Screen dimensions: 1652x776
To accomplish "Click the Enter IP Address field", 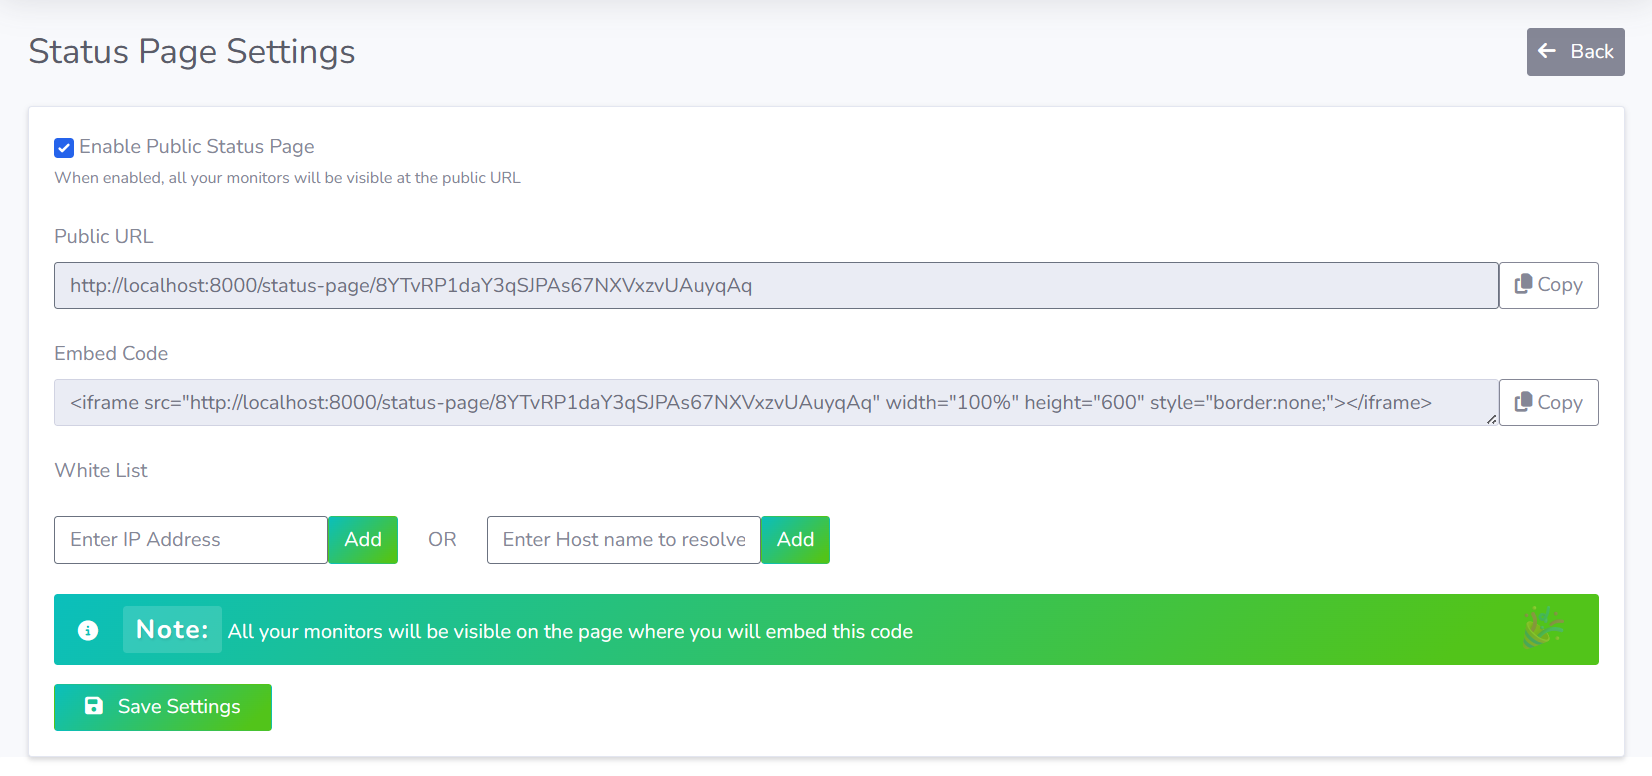I will pyautogui.click(x=190, y=540).
